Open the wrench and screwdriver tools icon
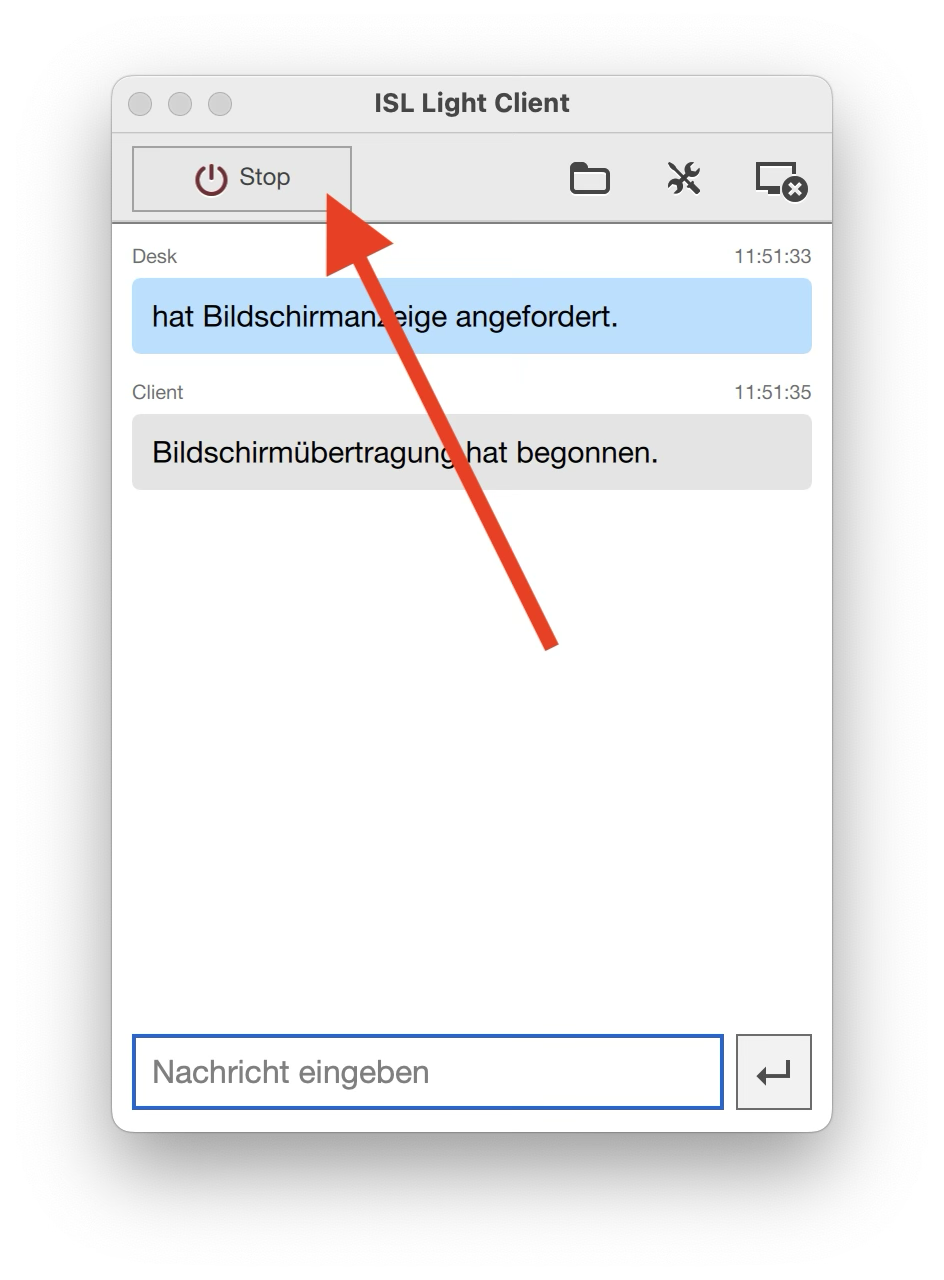 click(x=684, y=179)
